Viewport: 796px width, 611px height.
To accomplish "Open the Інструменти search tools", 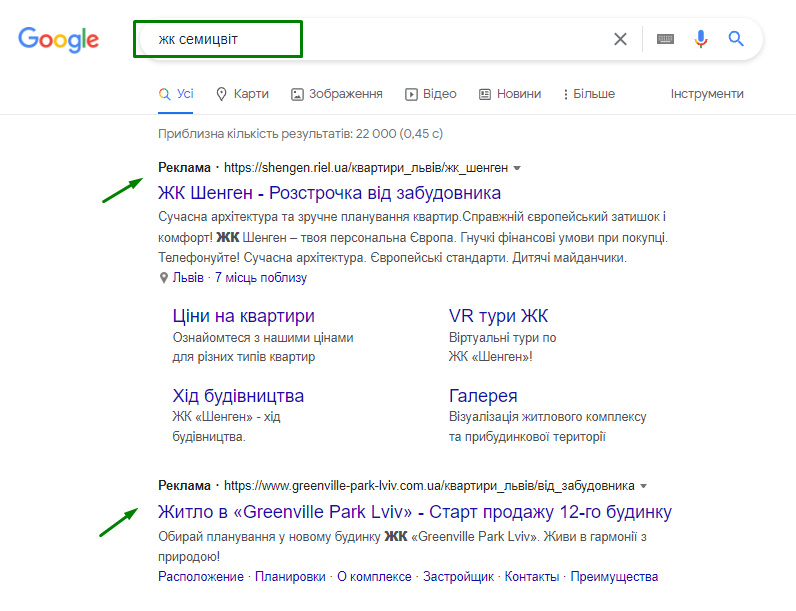I will click(707, 94).
